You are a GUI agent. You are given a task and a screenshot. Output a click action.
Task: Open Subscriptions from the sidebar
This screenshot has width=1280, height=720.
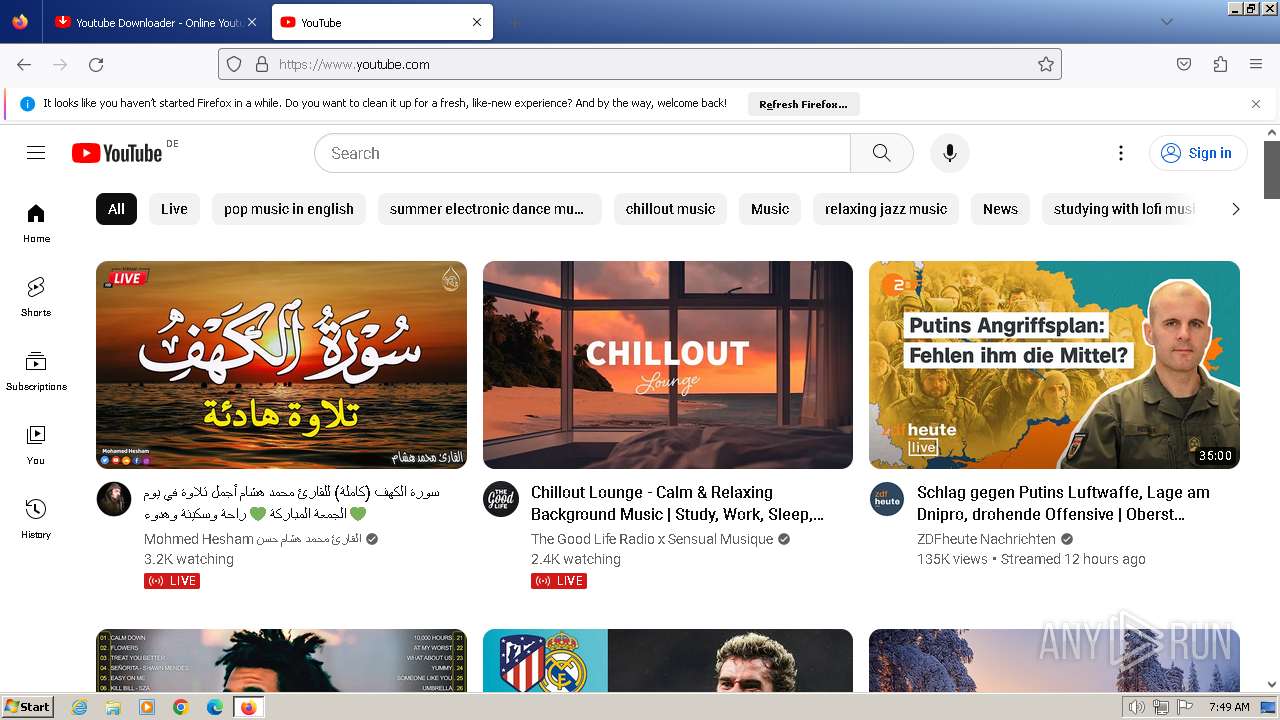click(36, 372)
